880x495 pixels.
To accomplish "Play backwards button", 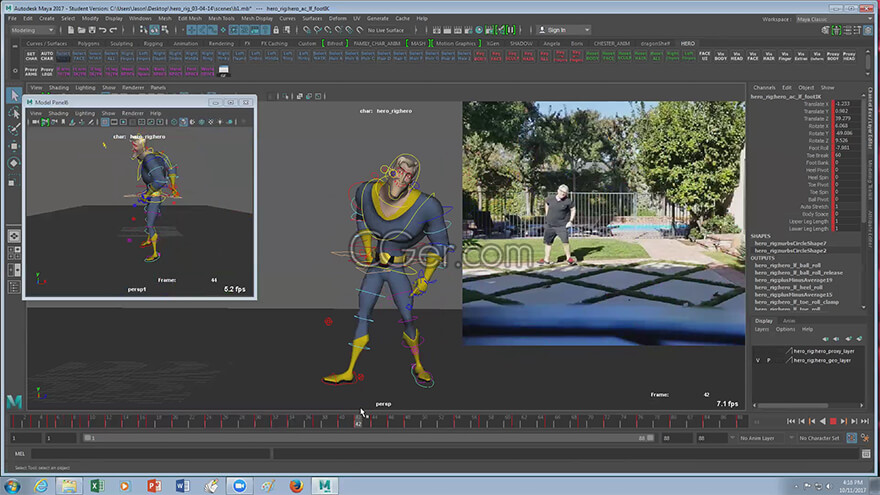I will click(823, 421).
